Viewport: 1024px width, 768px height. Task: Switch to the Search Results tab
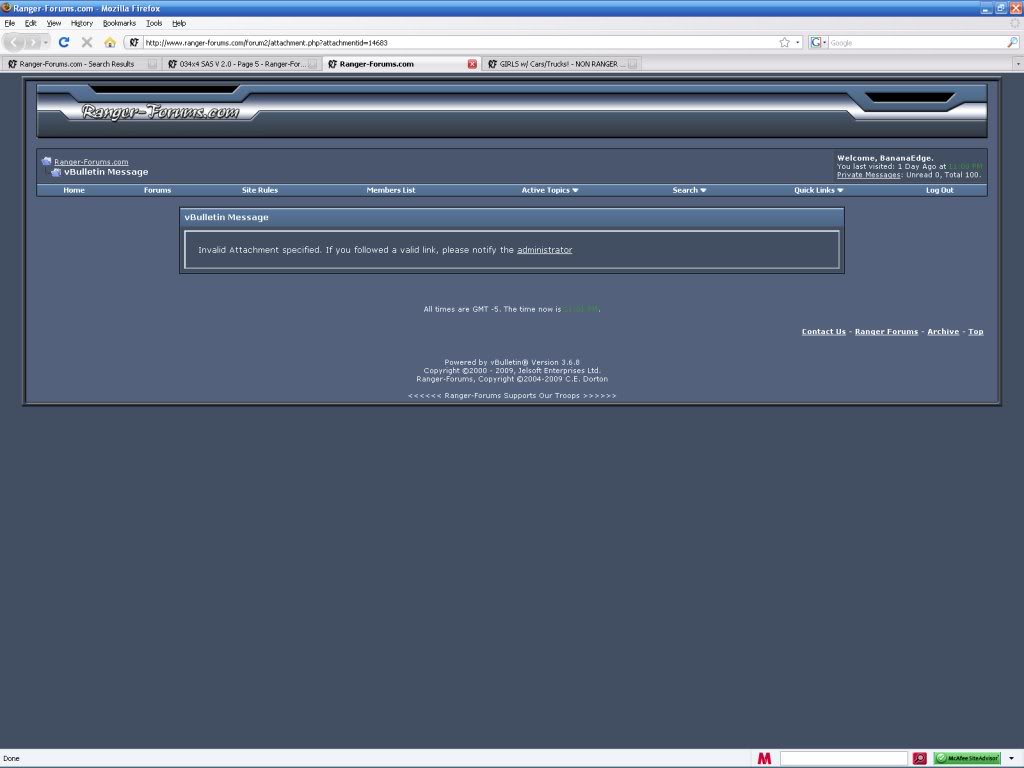[81, 64]
